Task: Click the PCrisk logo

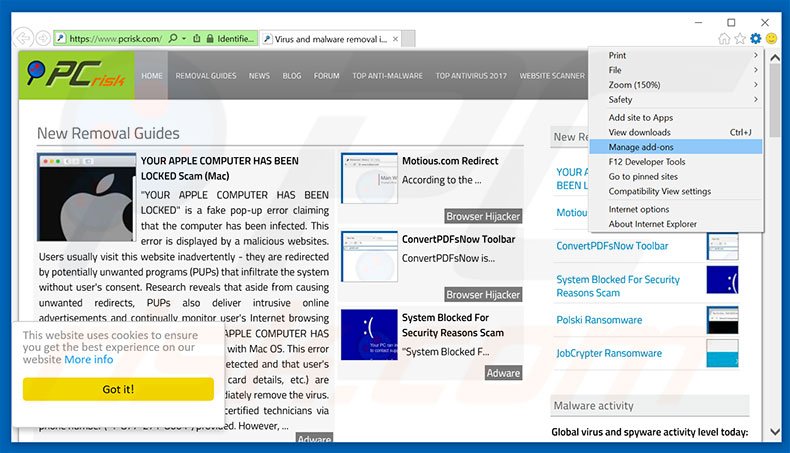Action: 75,76
